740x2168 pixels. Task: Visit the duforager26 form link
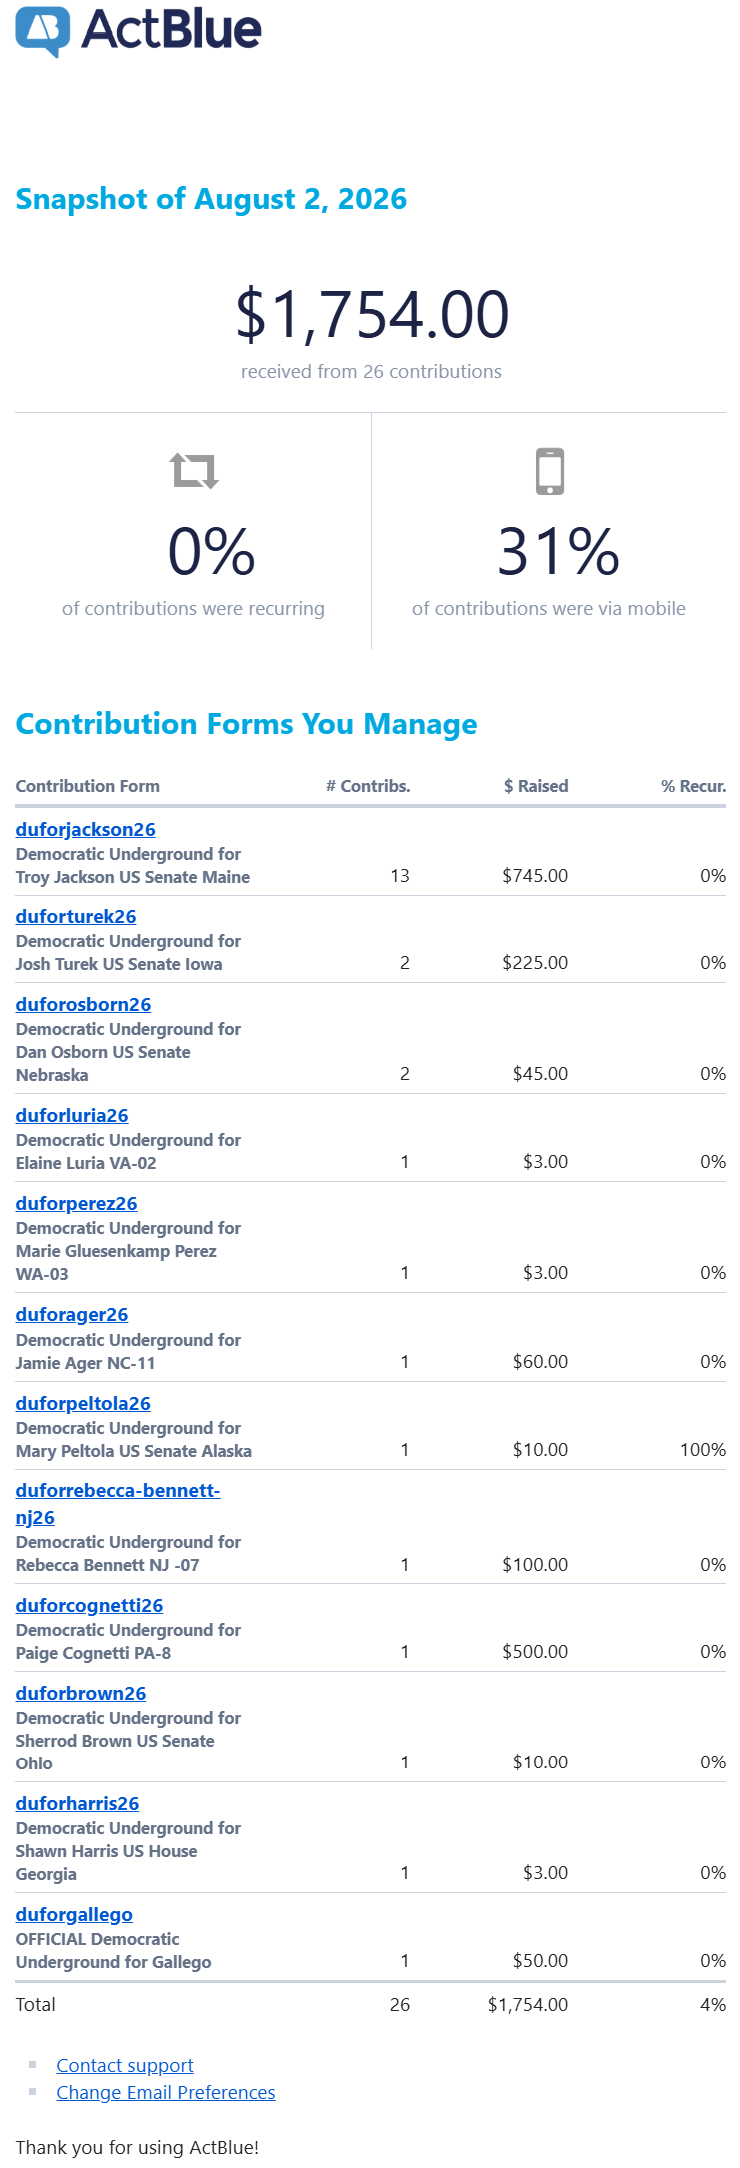[72, 1314]
